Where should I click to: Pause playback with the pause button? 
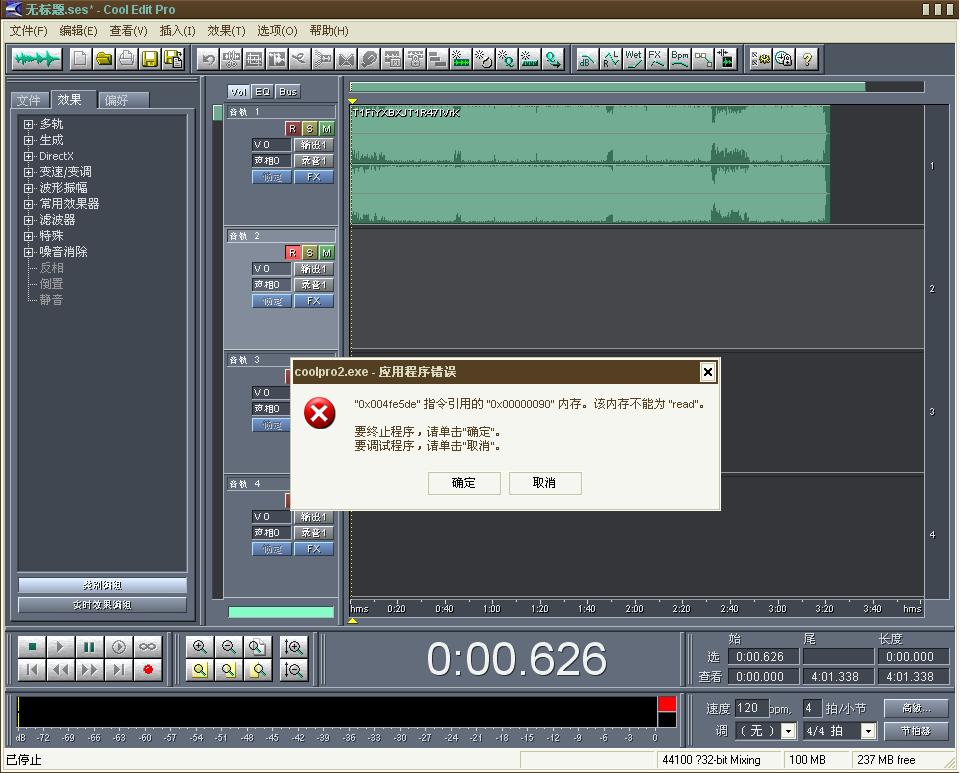pyautogui.click(x=89, y=647)
